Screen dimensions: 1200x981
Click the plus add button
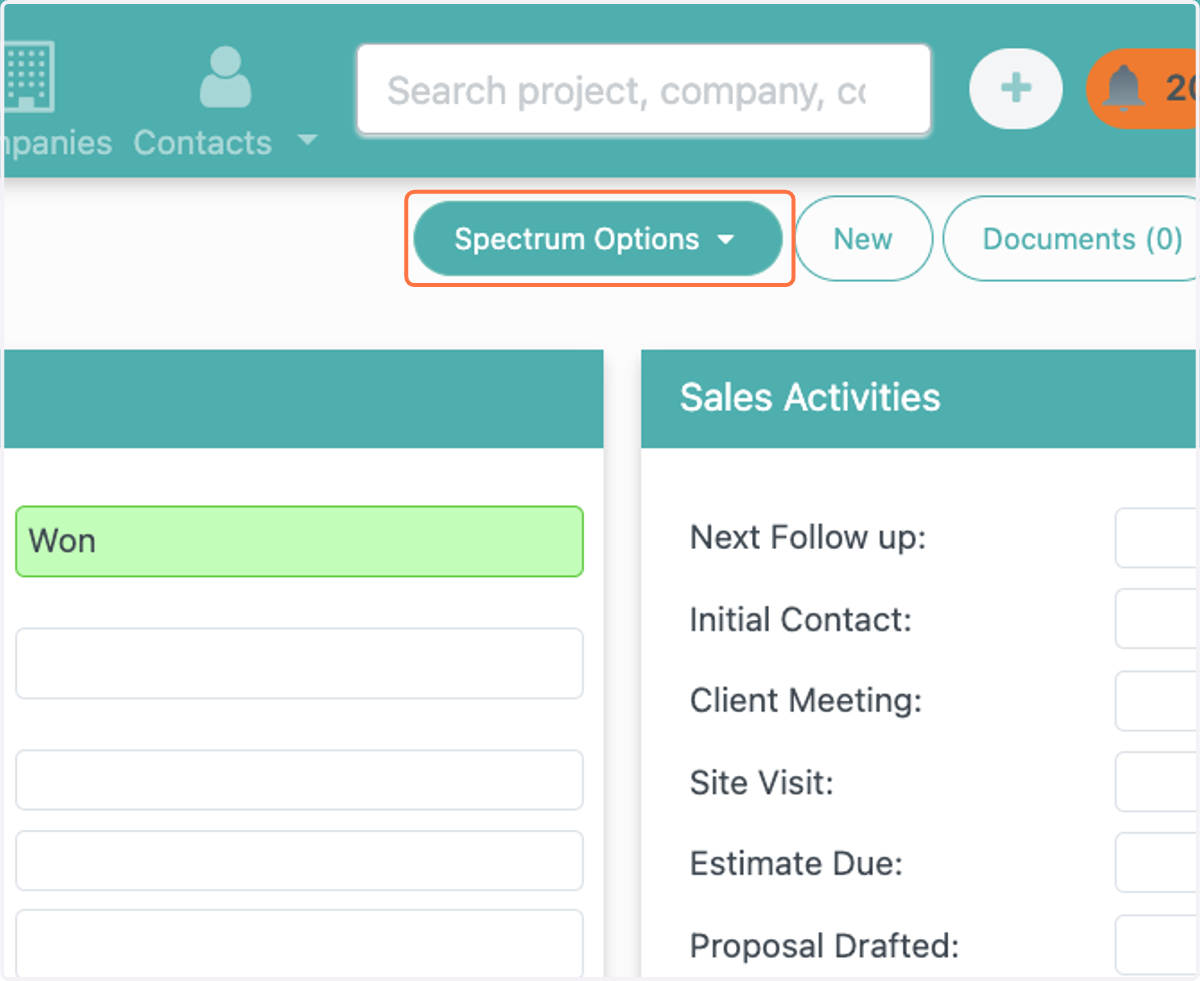[1016, 89]
